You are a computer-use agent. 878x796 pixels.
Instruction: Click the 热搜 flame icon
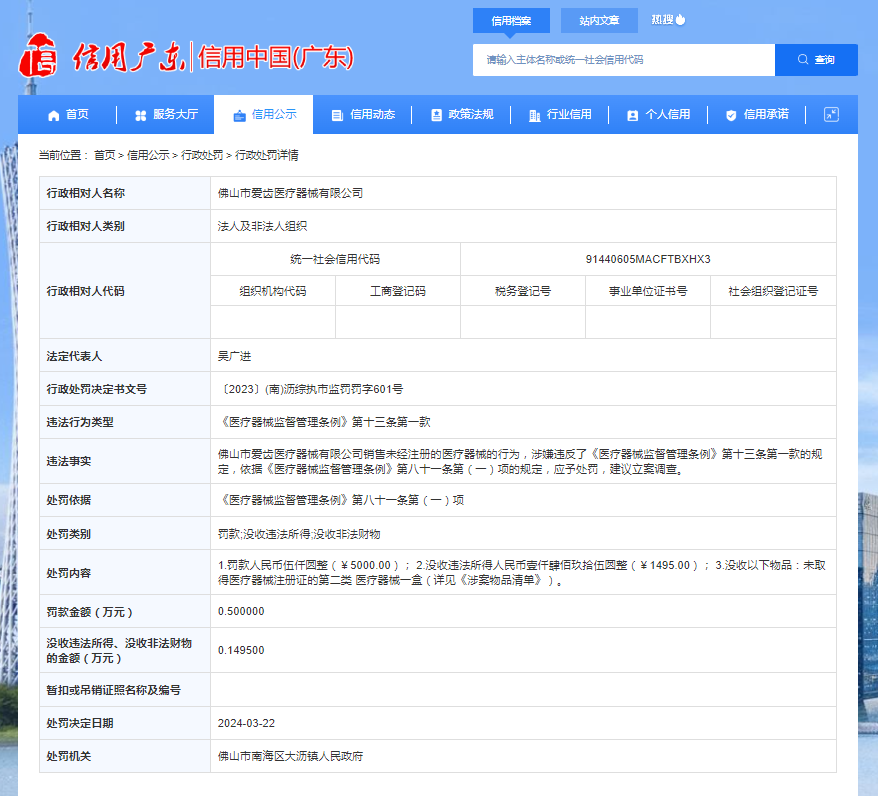click(x=681, y=19)
